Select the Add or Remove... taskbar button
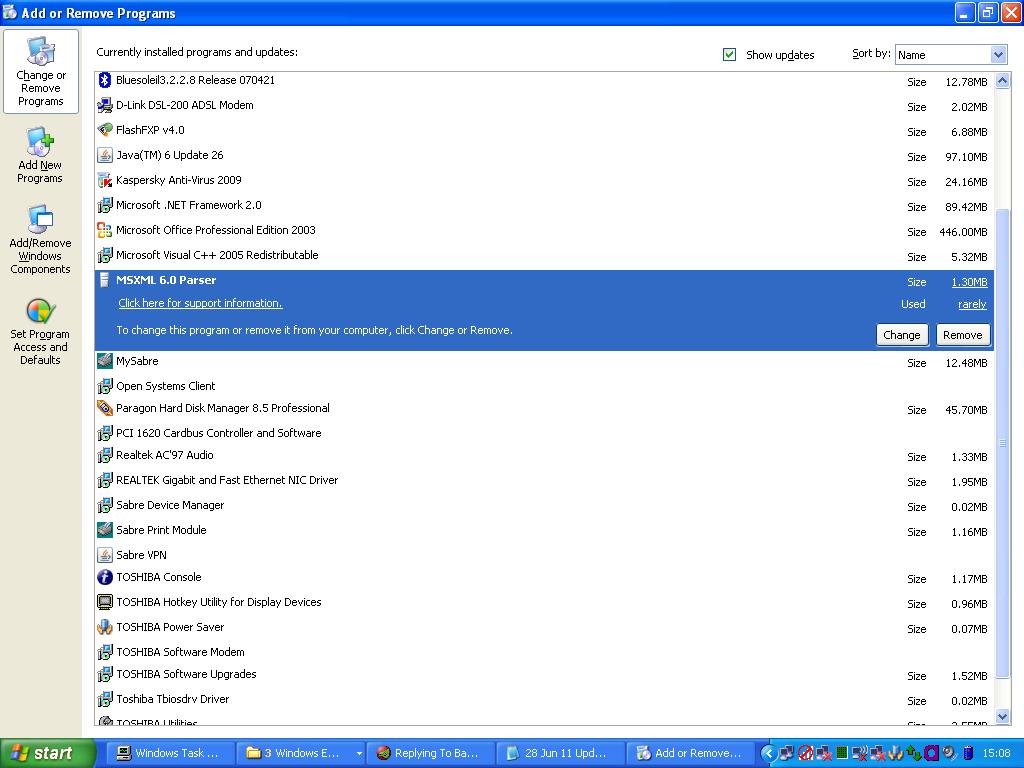1024x768 pixels. pos(690,753)
